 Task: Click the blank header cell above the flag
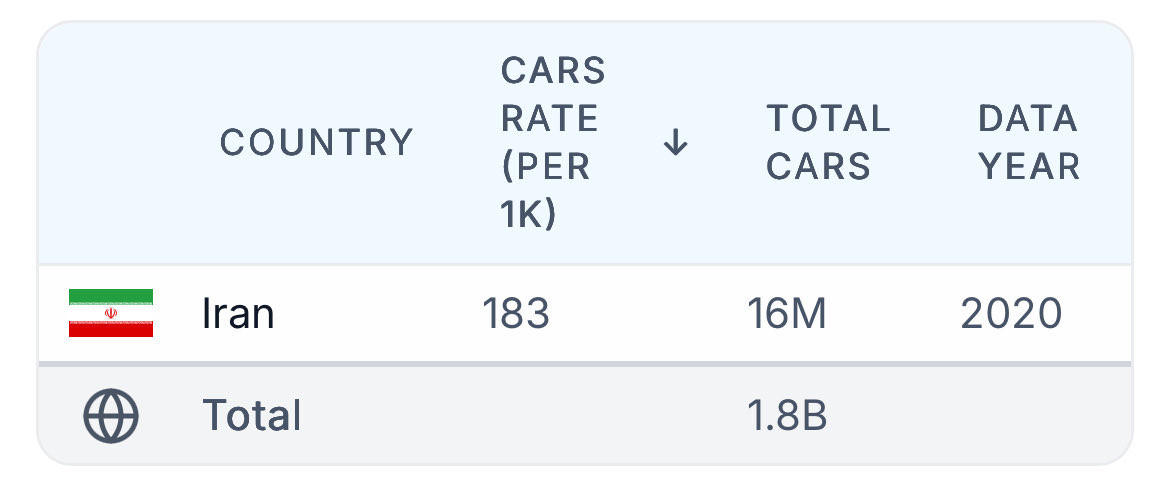[x=111, y=142]
